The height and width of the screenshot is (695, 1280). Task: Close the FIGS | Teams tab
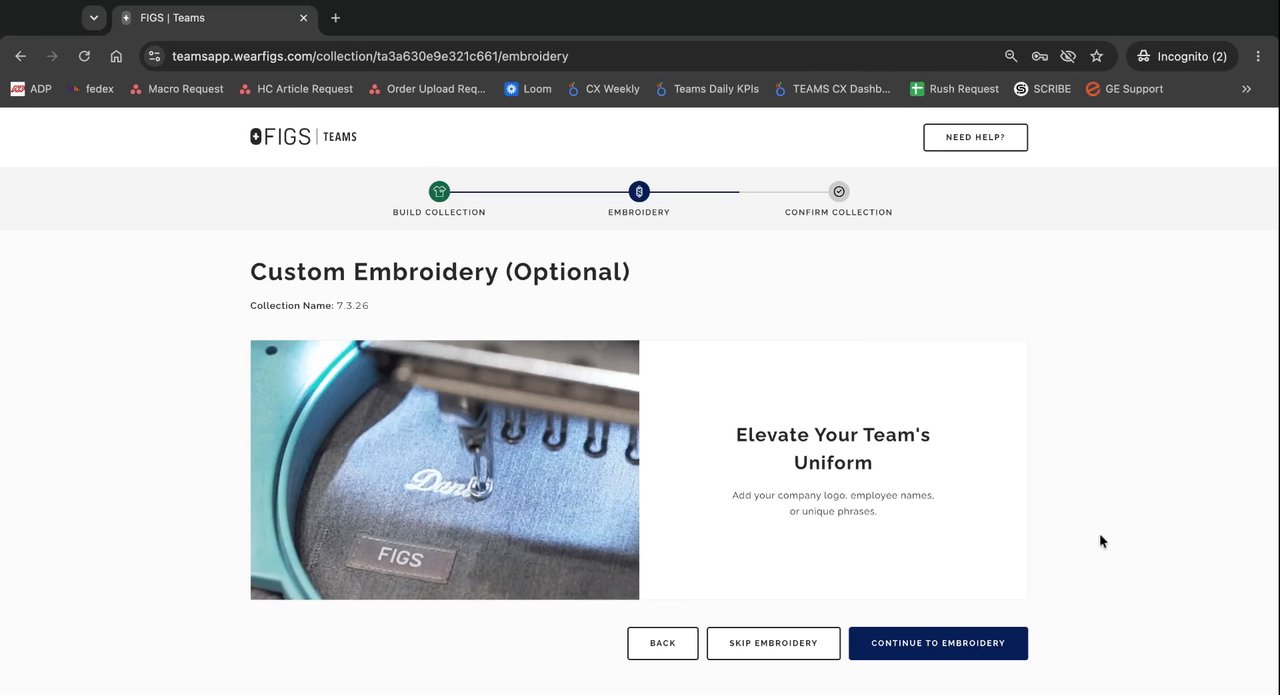(x=304, y=18)
